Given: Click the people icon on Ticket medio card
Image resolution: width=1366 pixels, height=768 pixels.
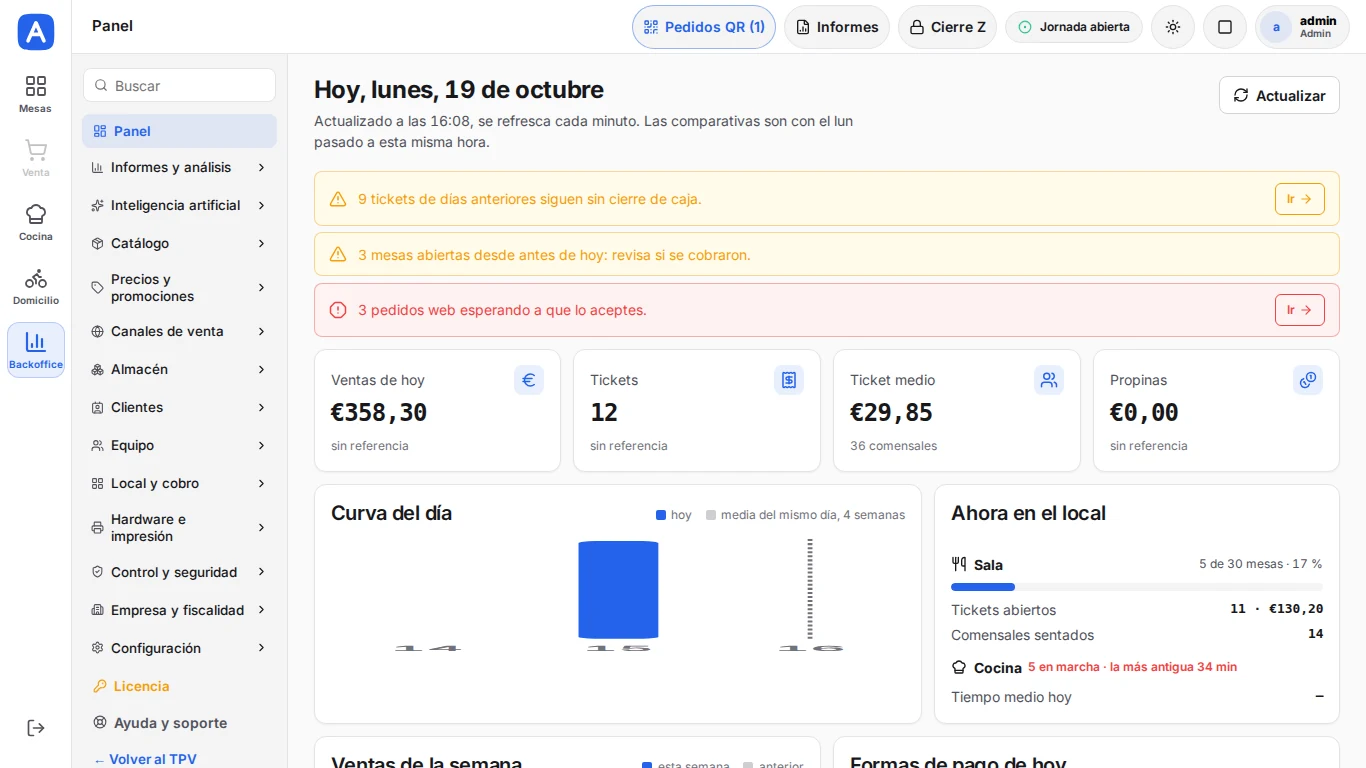Looking at the screenshot, I should click(x=1049, y=380).
